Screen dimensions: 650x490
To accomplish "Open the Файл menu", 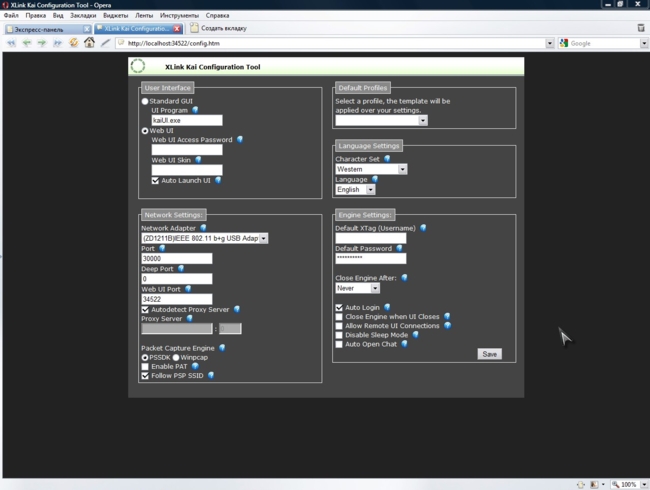I will 11,15.
